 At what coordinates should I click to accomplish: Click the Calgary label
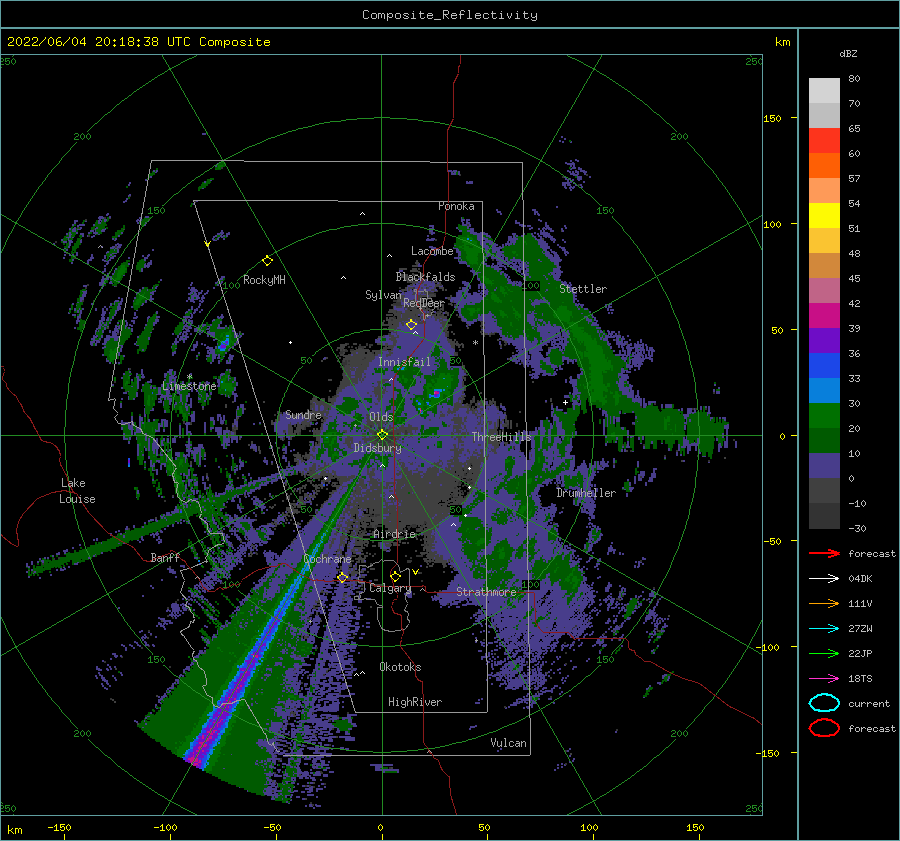click(x=390, y=588)
